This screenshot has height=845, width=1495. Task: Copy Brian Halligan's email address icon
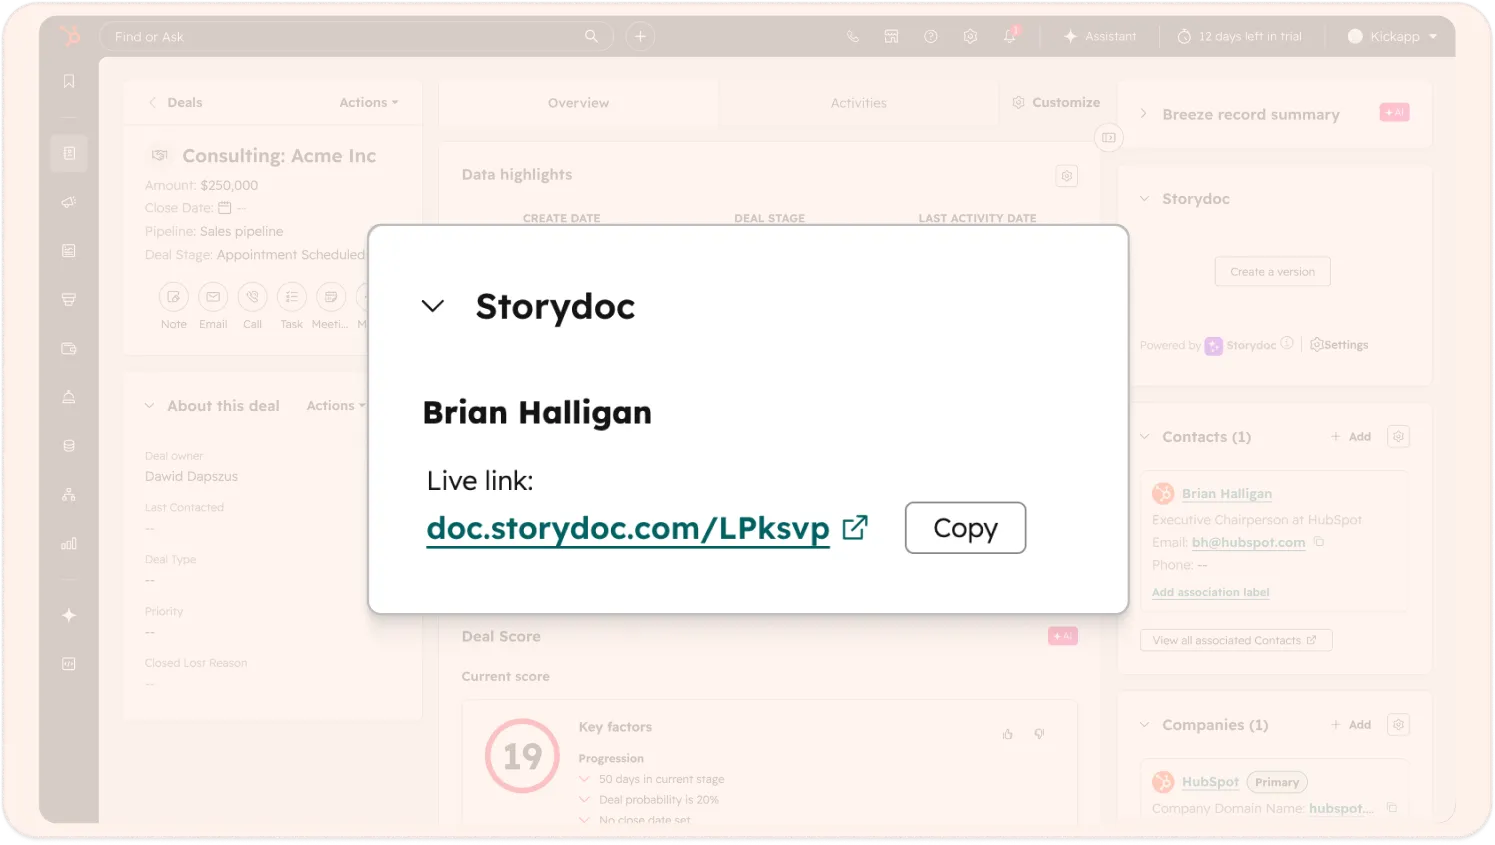pyautogui.click(x=1319, y=542)
